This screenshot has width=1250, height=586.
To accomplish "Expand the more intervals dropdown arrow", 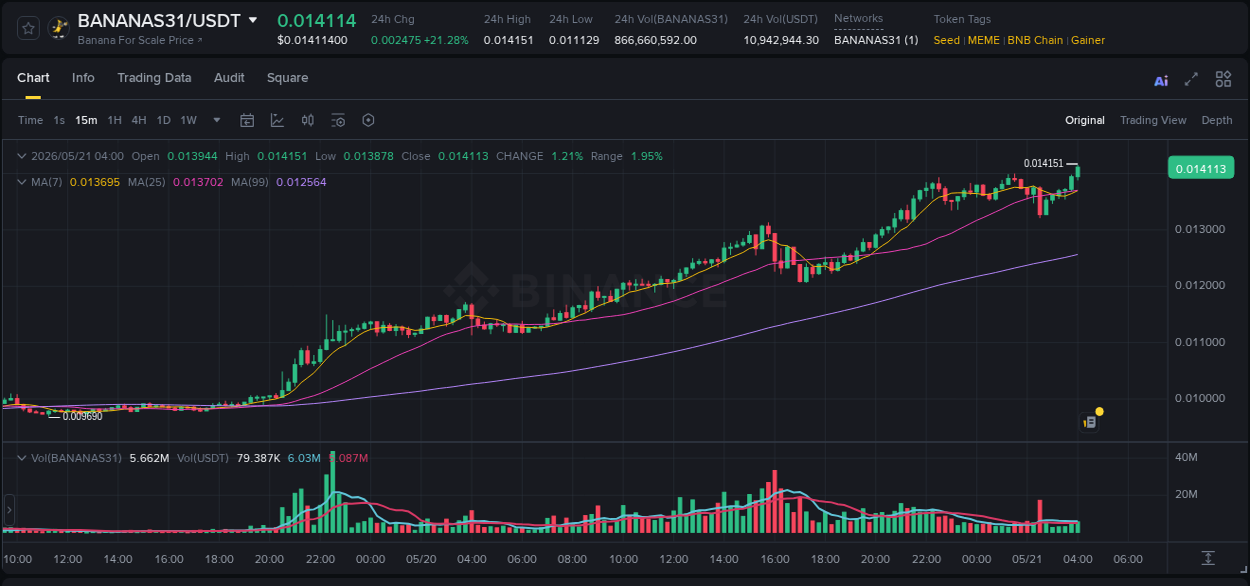I will [216, 120].
